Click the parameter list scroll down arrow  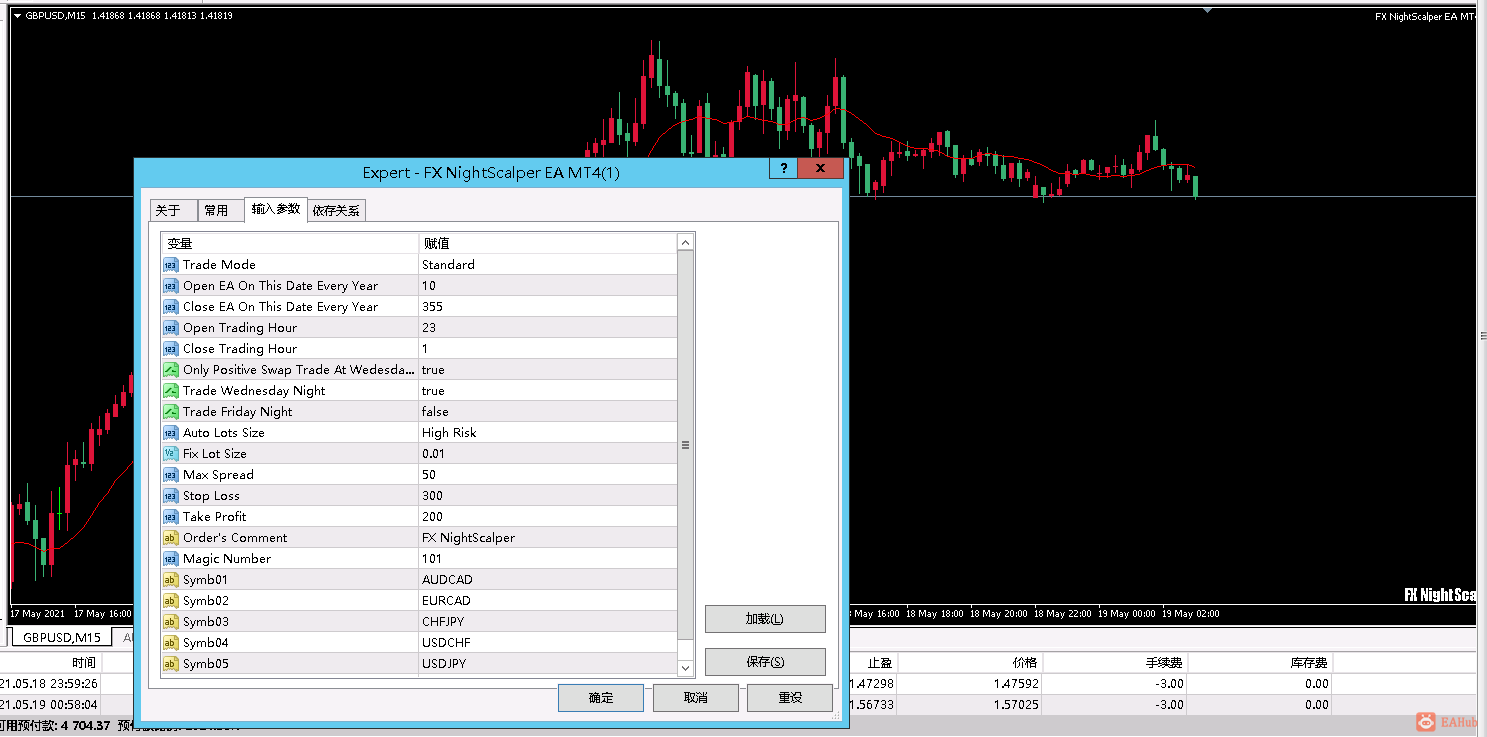pos(685,668)
